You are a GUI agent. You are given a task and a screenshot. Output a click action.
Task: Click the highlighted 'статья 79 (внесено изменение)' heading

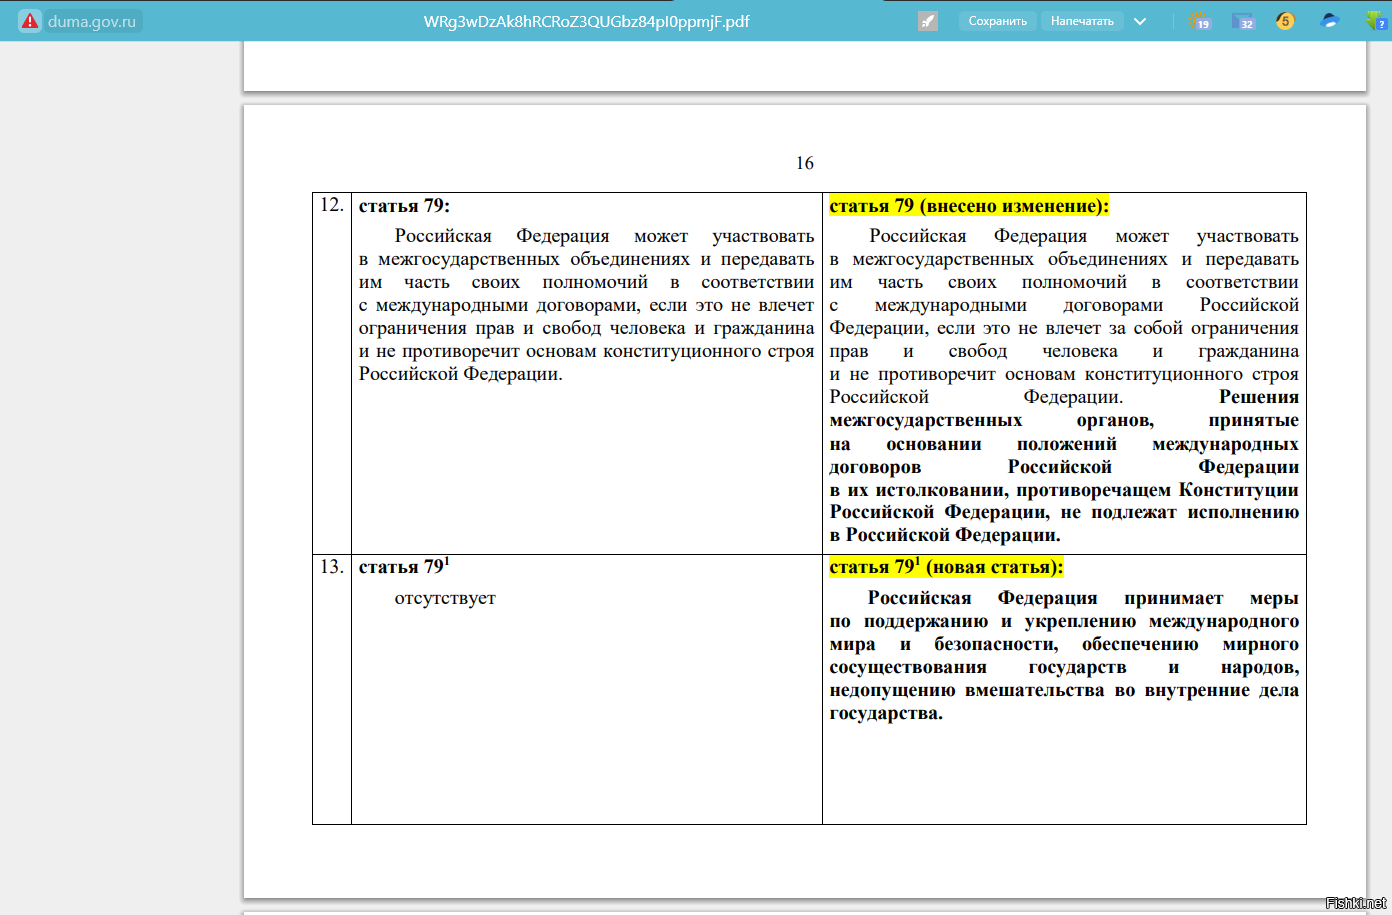point(968,206)
